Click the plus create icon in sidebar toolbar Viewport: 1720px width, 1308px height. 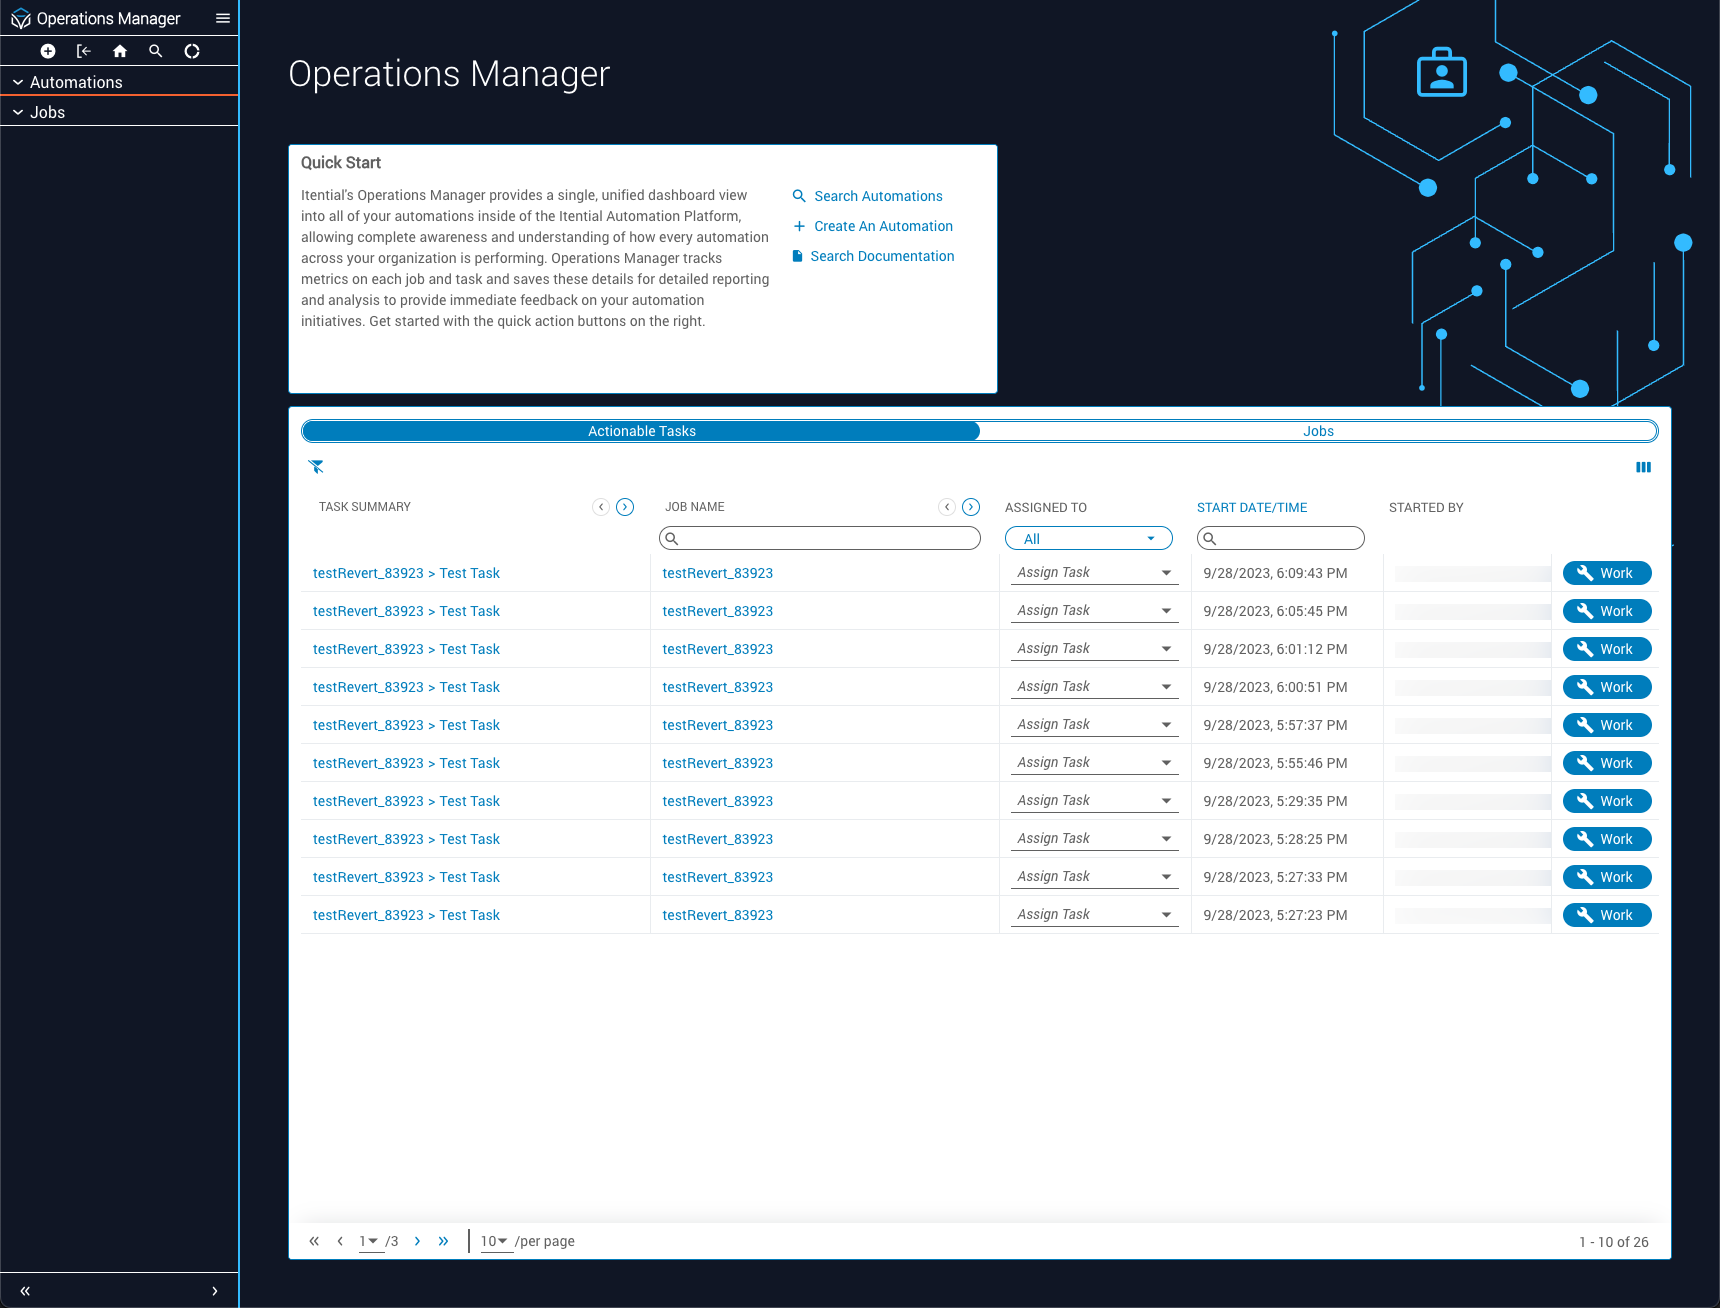pyautogui.click(x=47, y=51)
